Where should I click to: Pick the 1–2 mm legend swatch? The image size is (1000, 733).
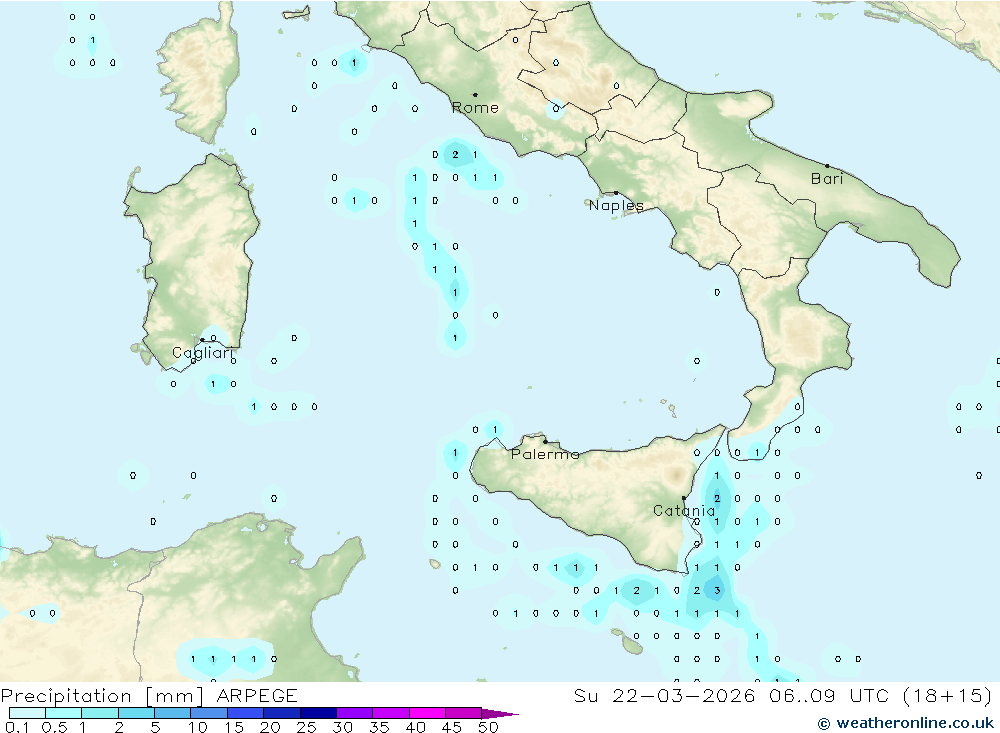(100, 713)
